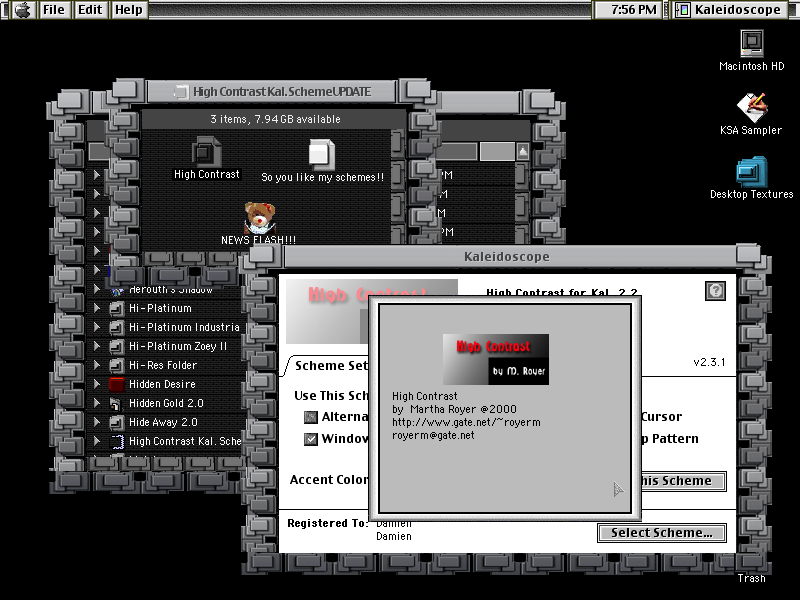Click the "3 items, 7.94 GB available" header

point(275,119)
